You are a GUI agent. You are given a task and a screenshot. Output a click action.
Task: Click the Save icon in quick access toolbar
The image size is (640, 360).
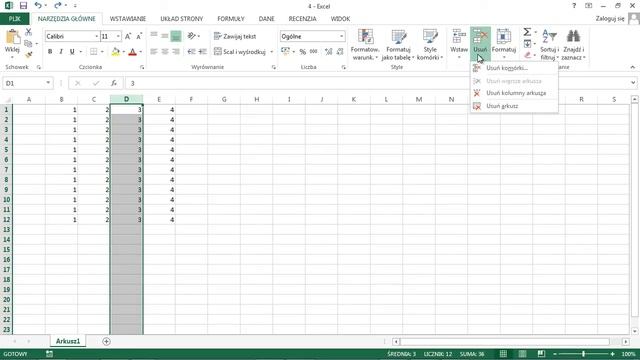pos(23,6)
